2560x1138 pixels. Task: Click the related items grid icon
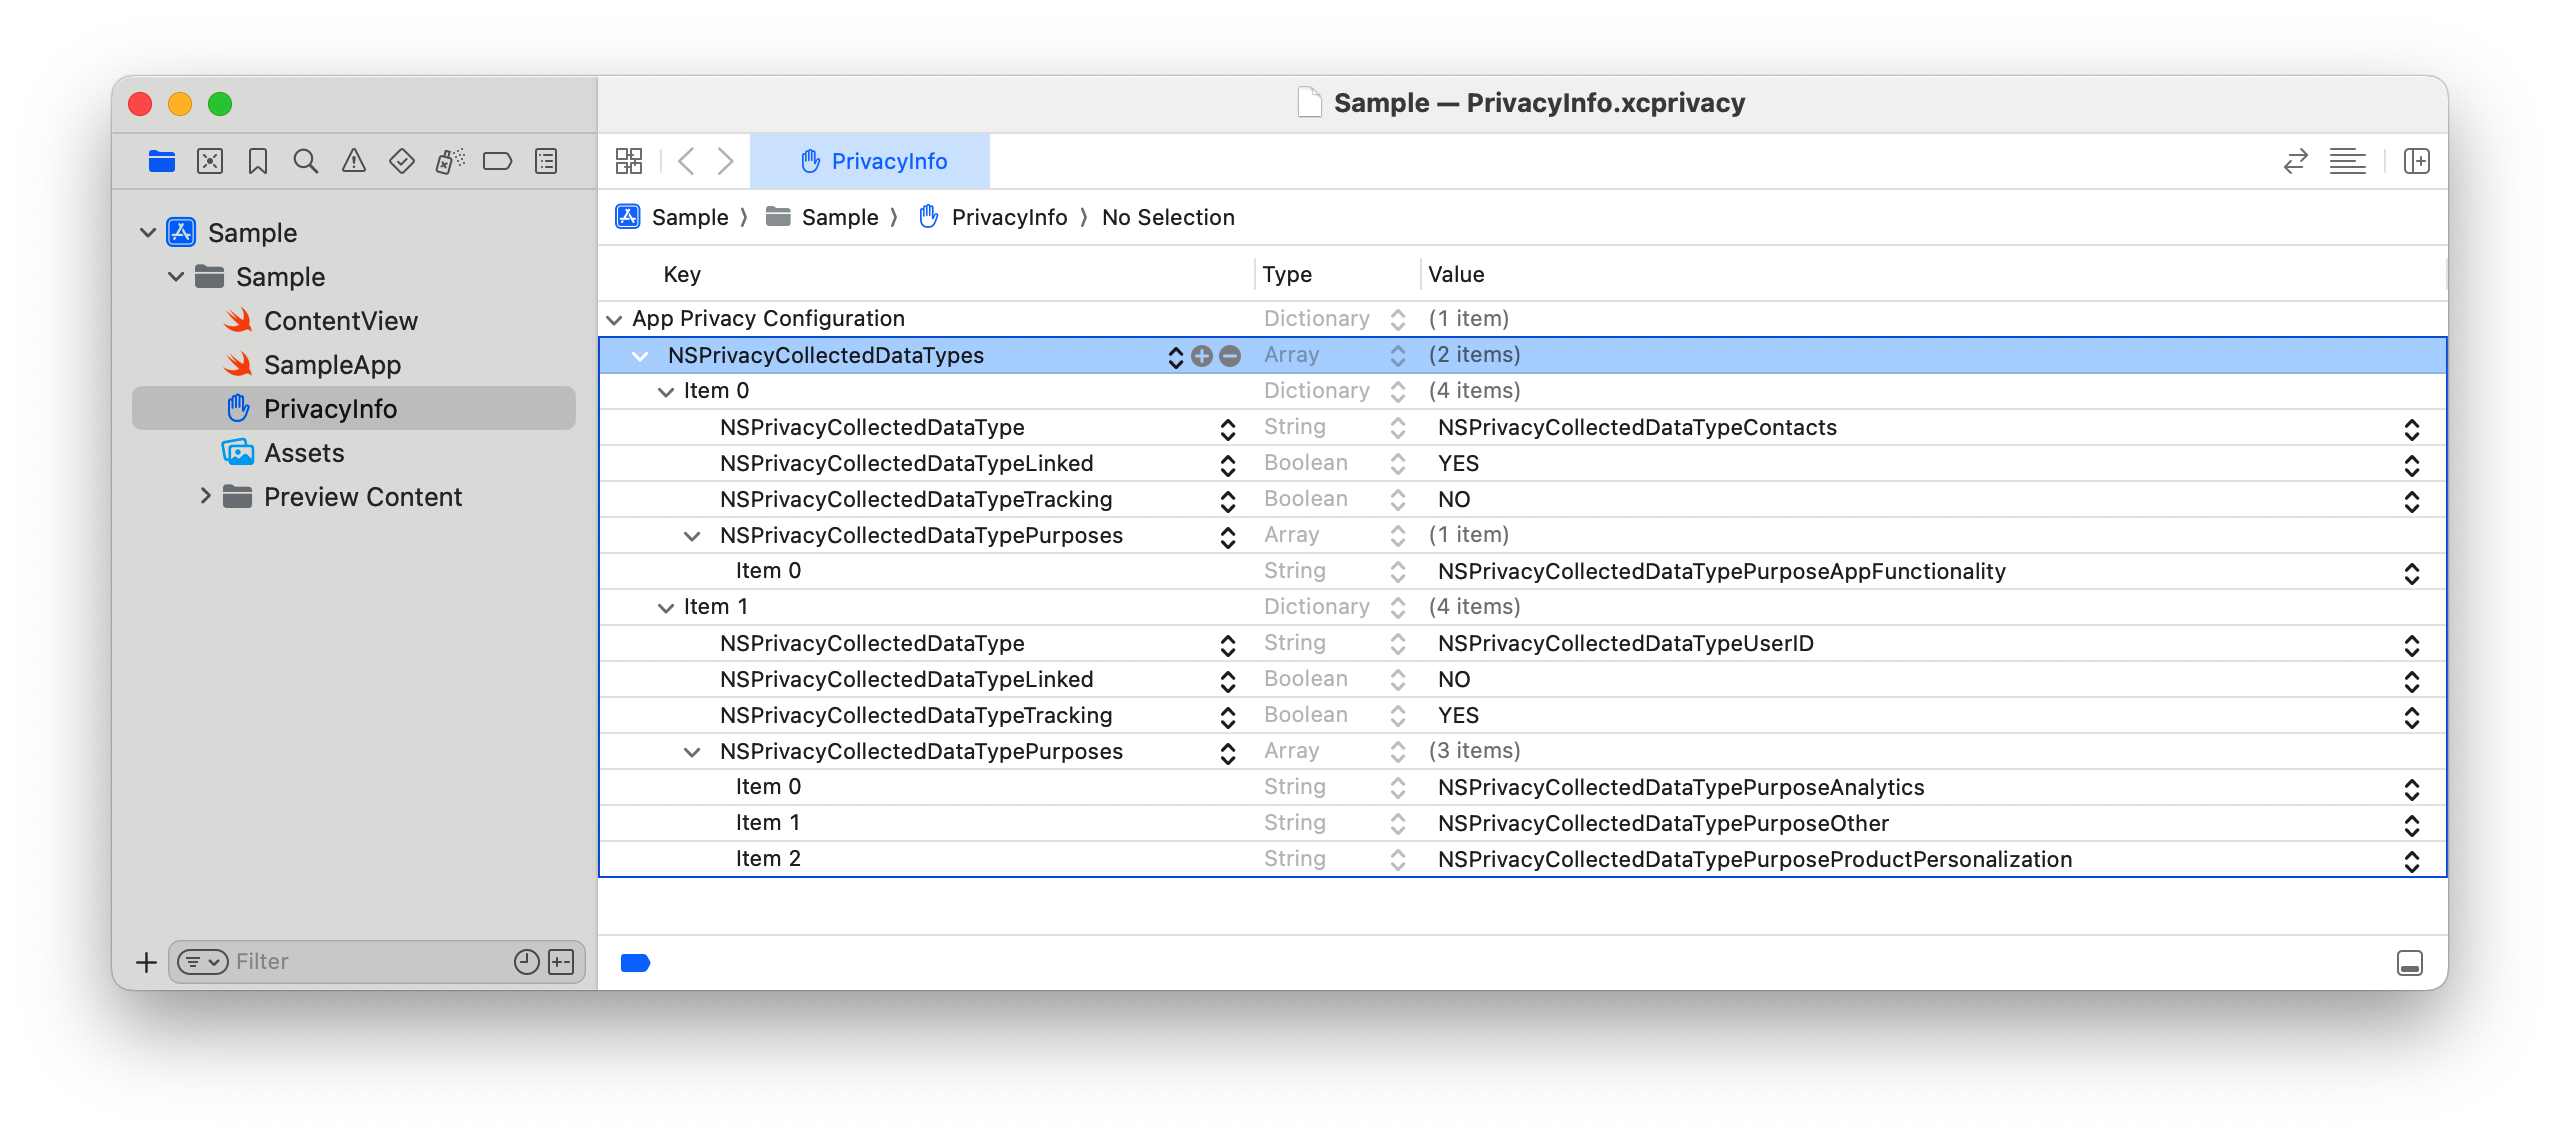629,160
